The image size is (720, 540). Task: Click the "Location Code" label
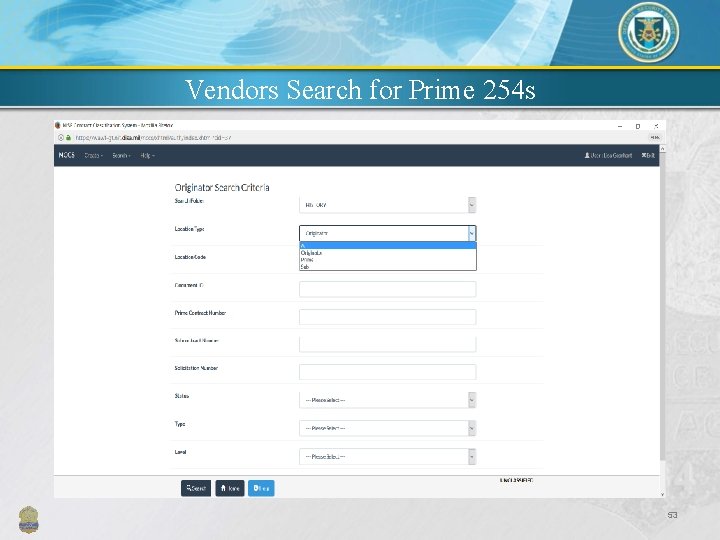point(190,257)
